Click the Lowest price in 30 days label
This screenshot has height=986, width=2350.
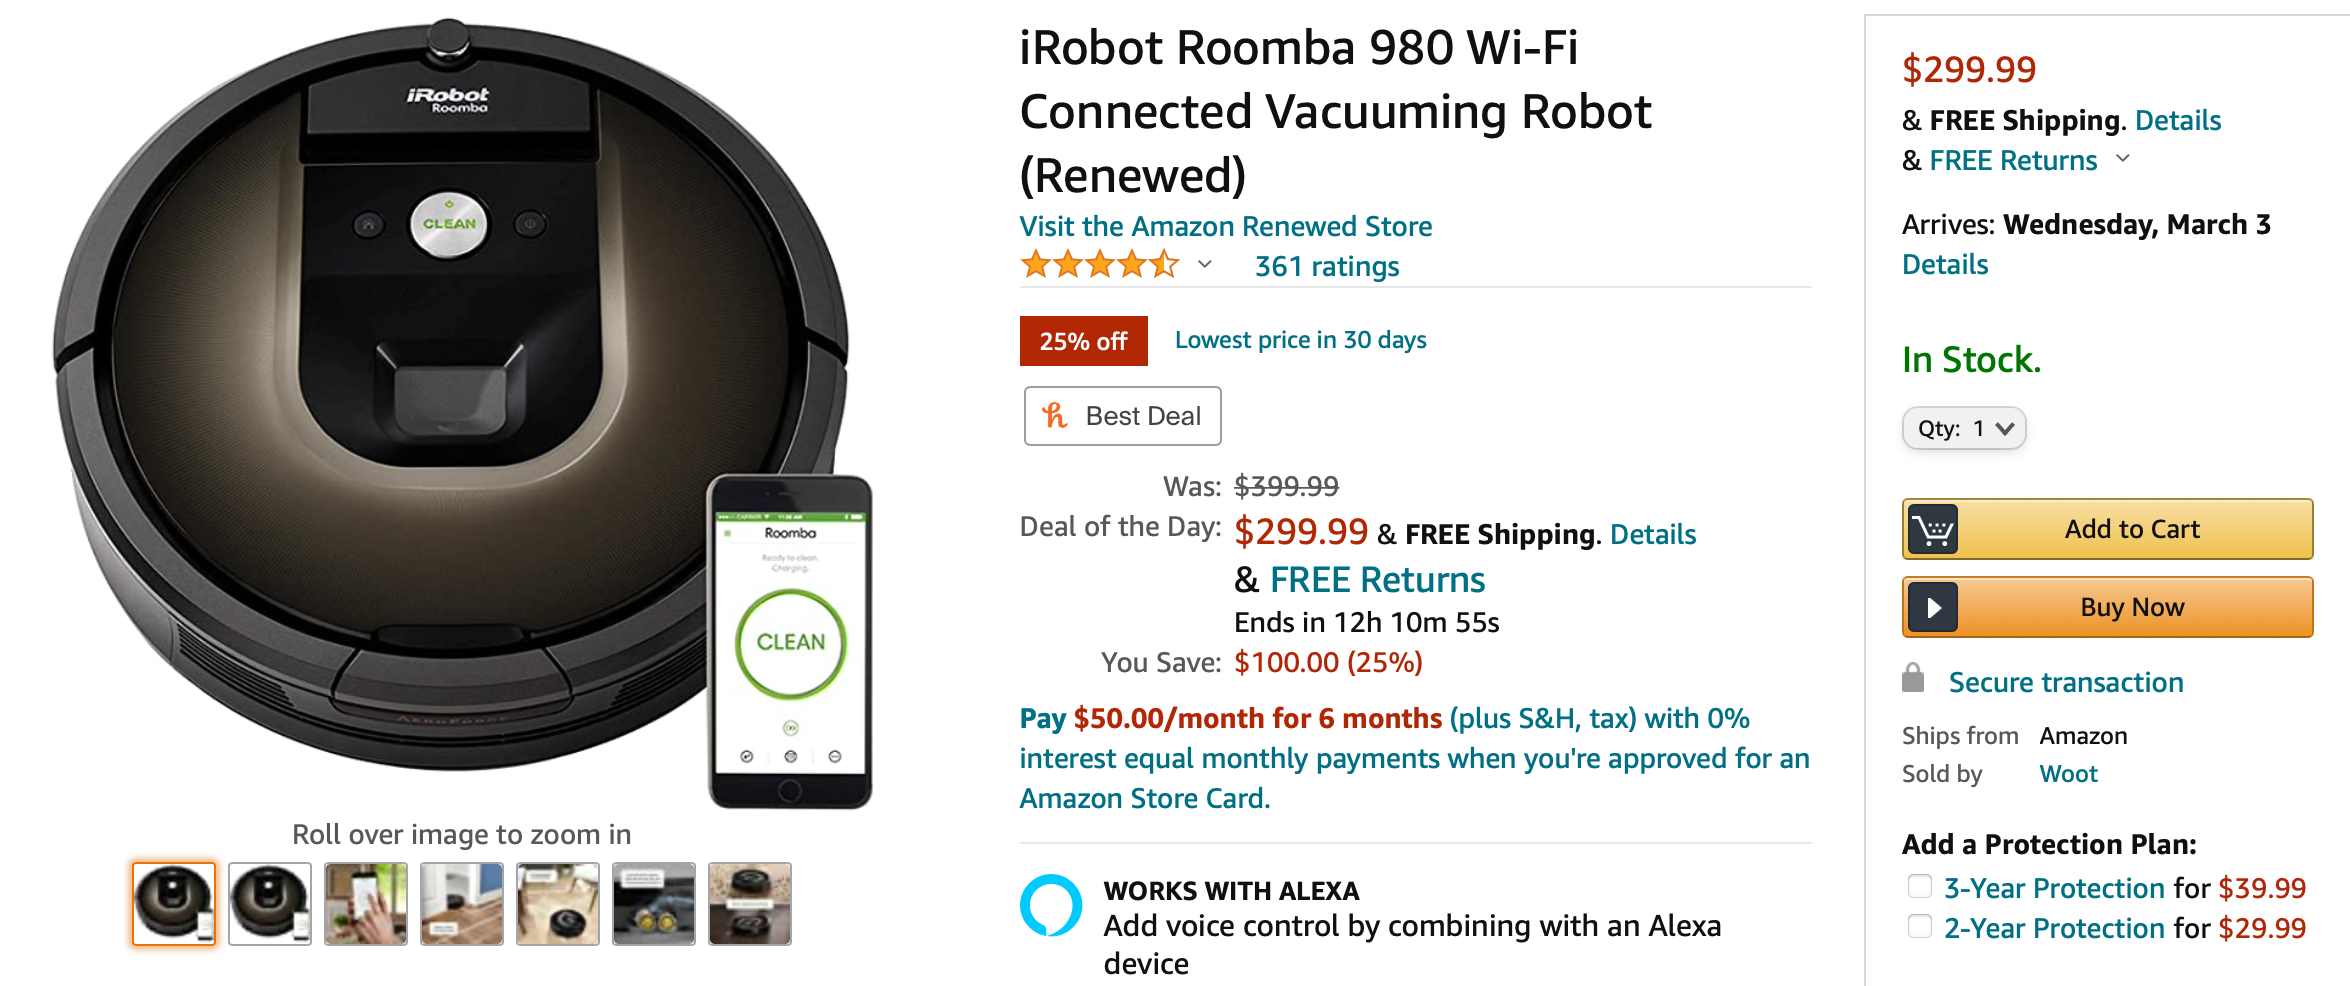(1300, 340)
